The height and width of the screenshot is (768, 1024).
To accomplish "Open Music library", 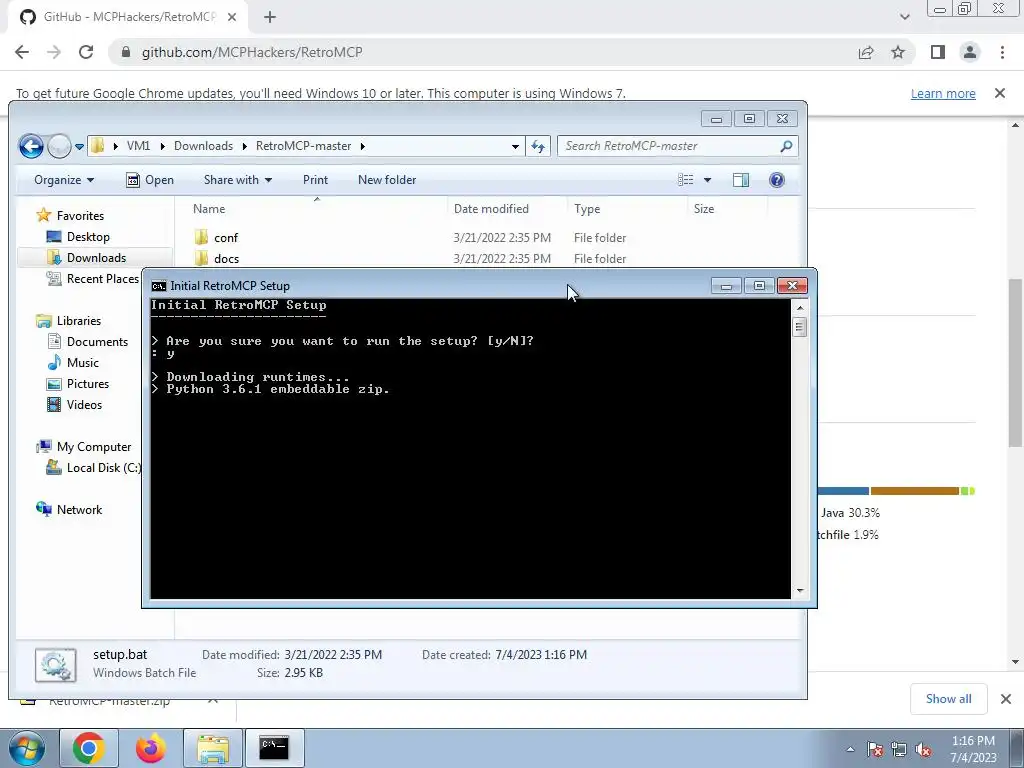I will click(x=82, y=362).
